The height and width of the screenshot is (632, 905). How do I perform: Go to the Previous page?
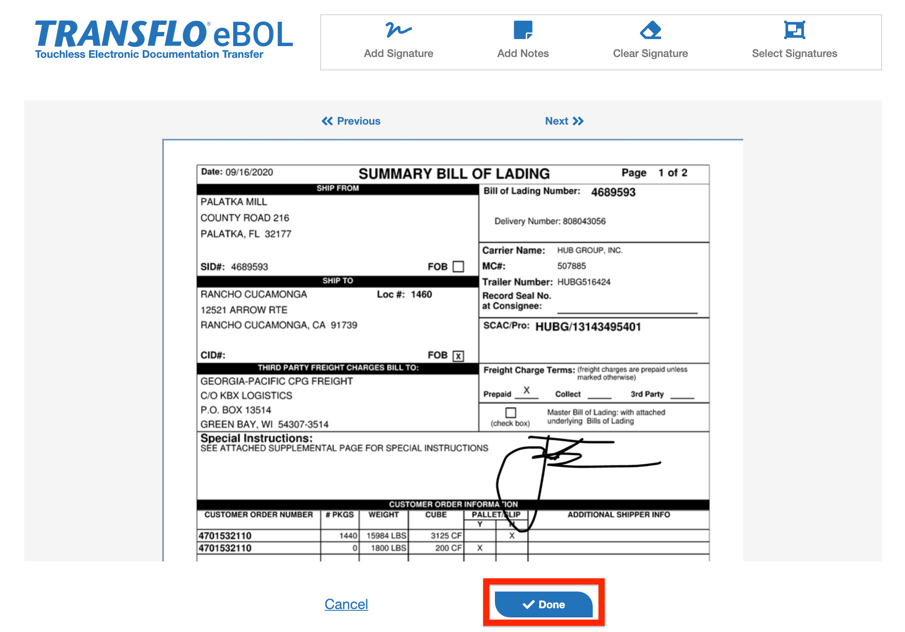[x=351, y=121]
